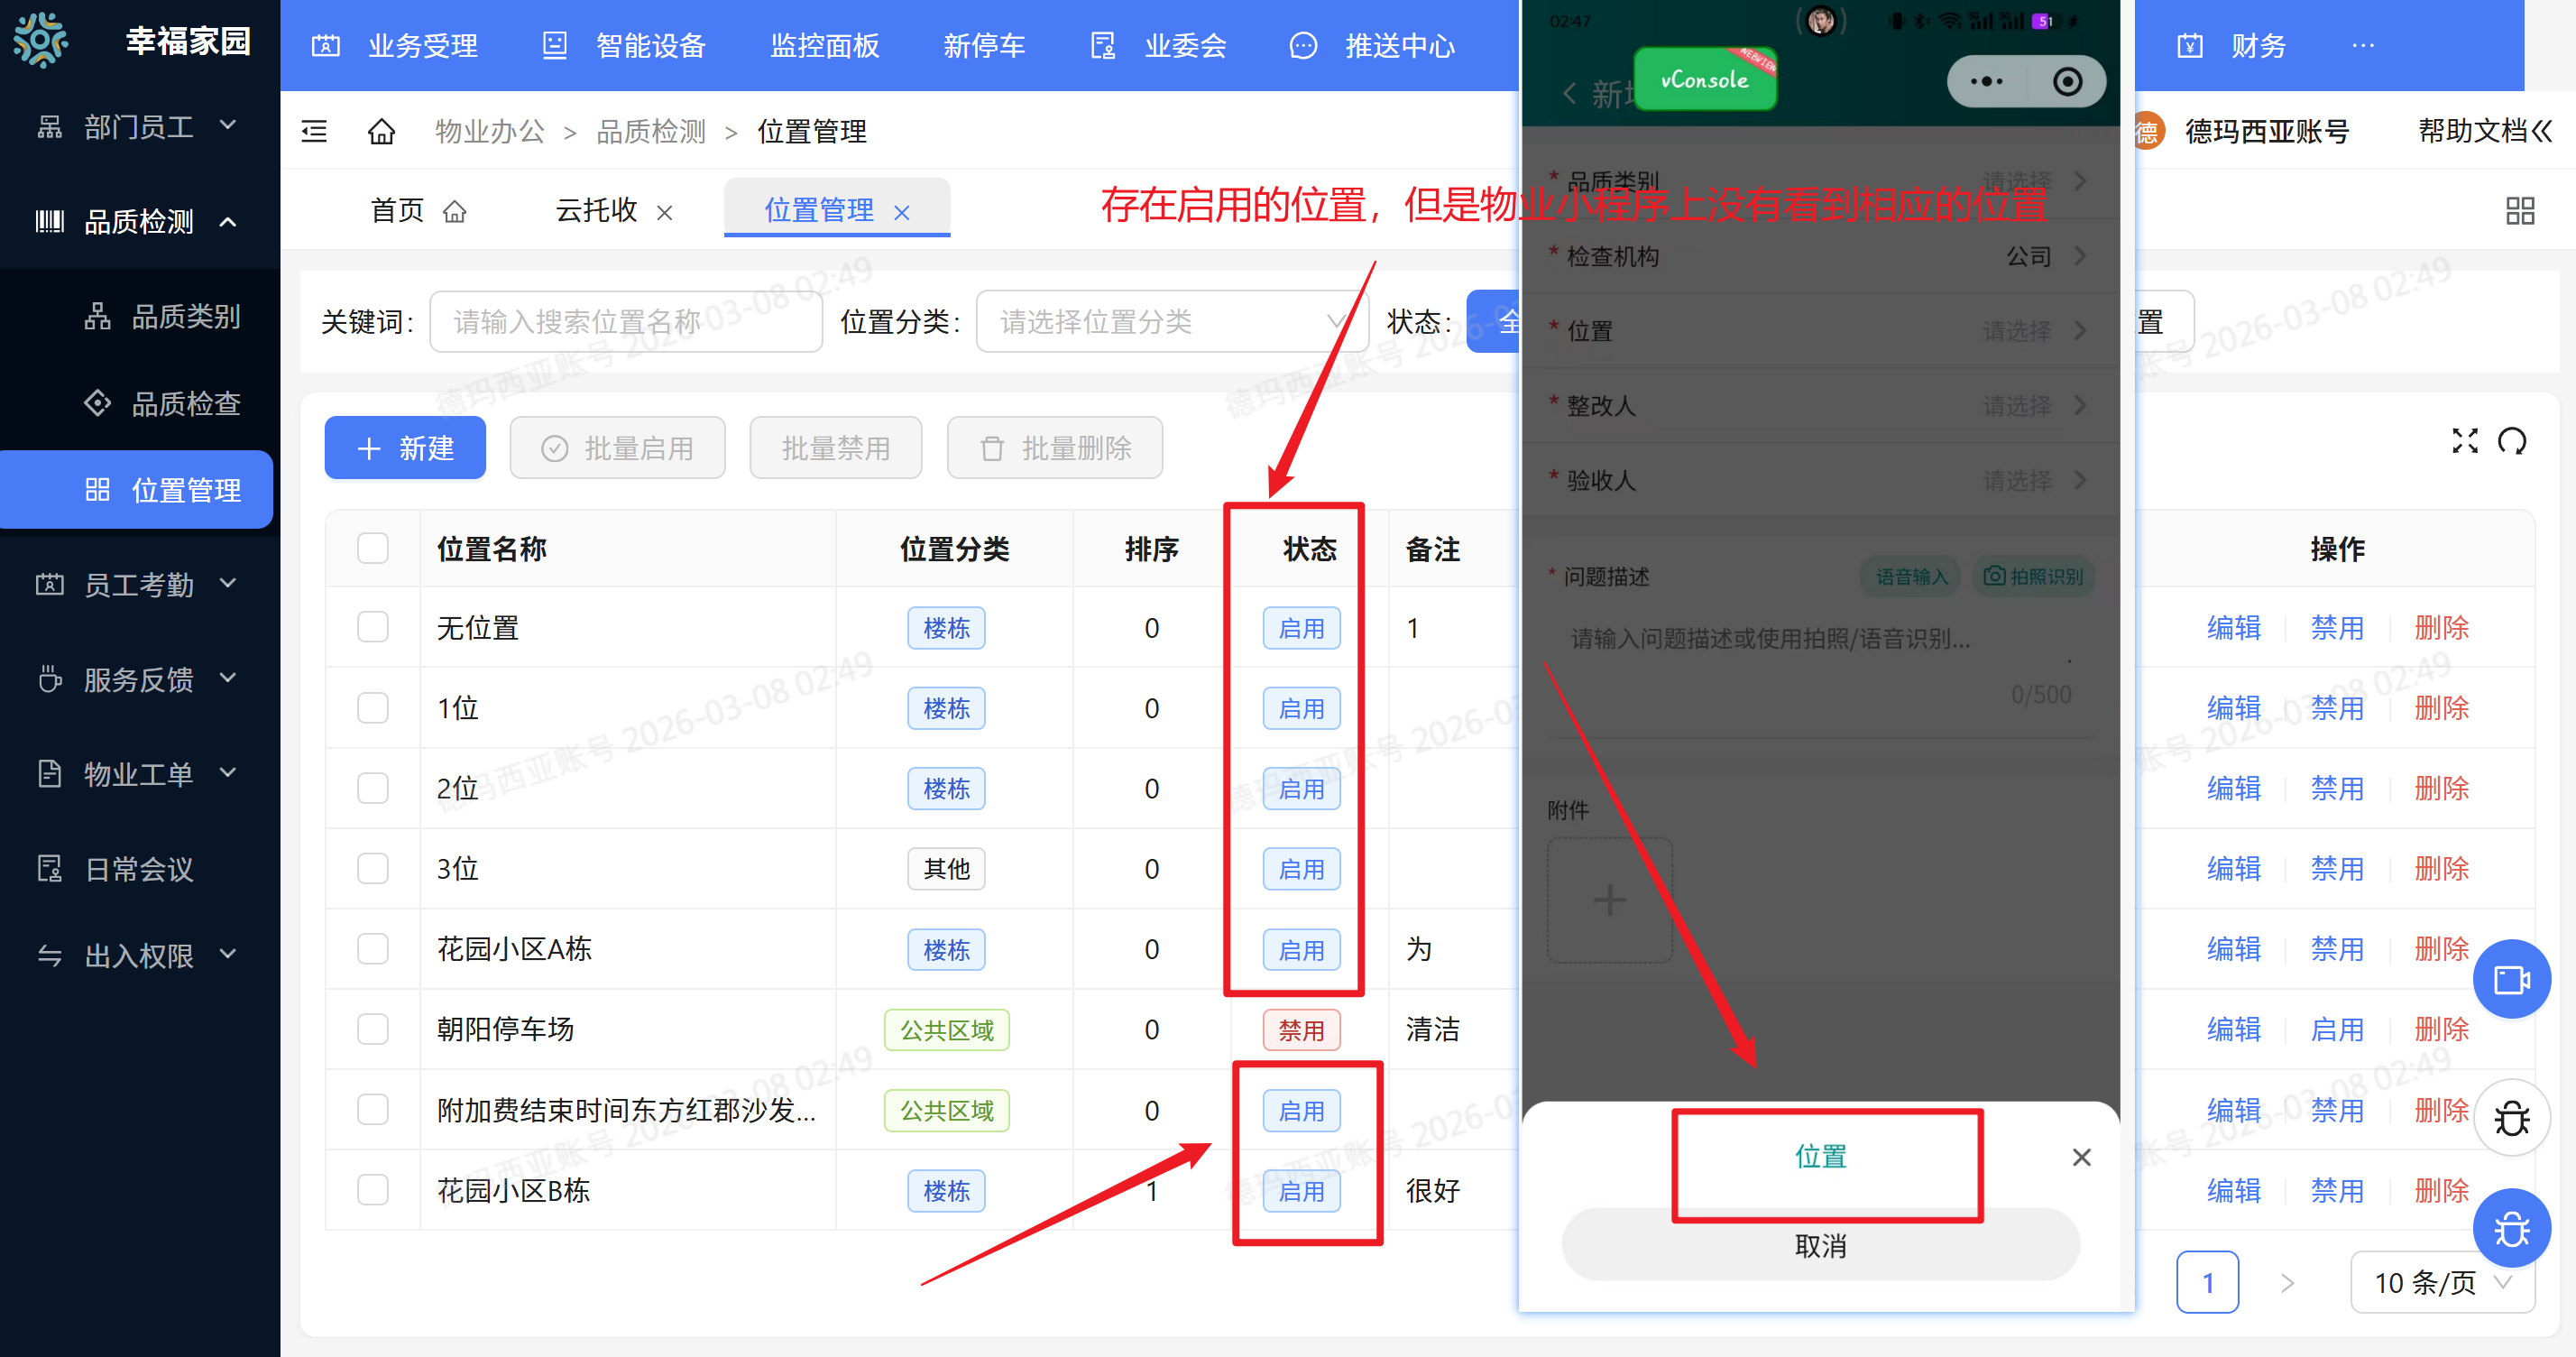Toggle fullscreen with the expand arrows icon
Screen dimensions: 2576x1357
point(2464,441)
